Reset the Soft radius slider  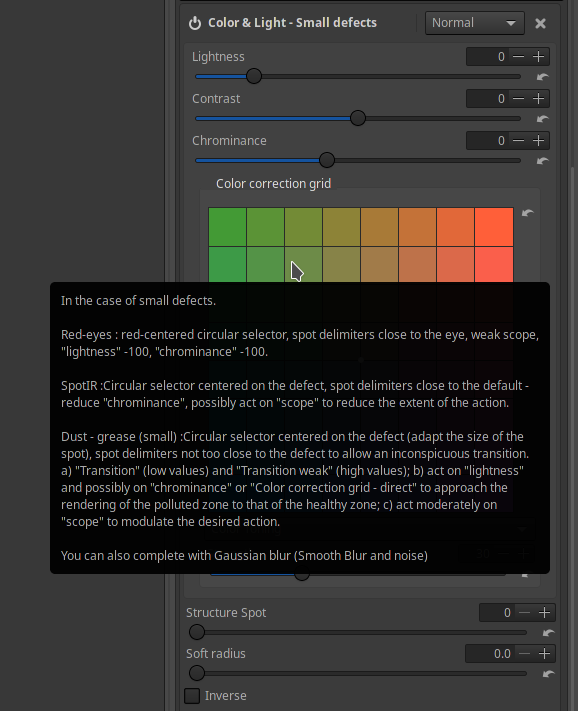point(549,674)
